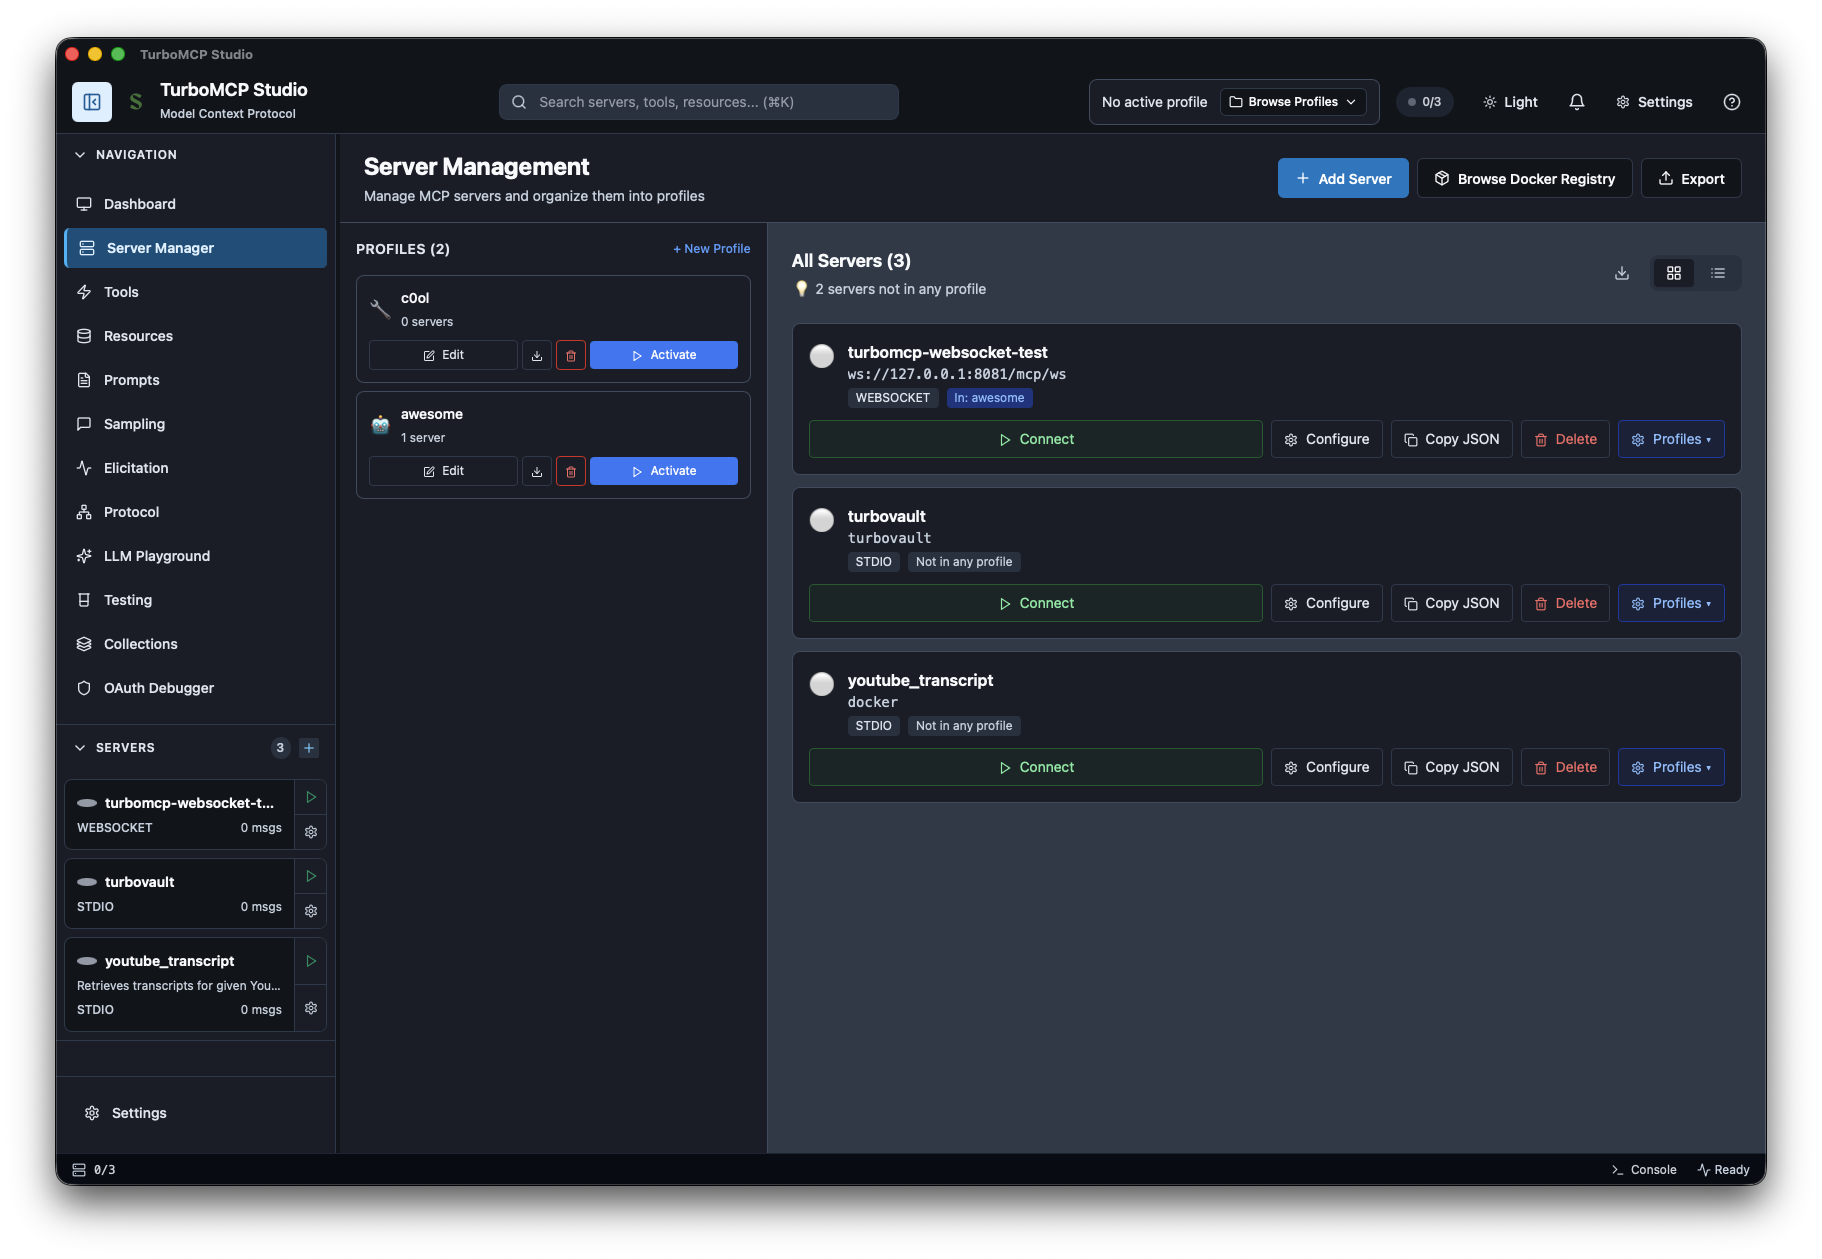This screenshot has width=1822, height=1259.
Task: Open notifications bell icon
Action: [x=1577, y=102]
